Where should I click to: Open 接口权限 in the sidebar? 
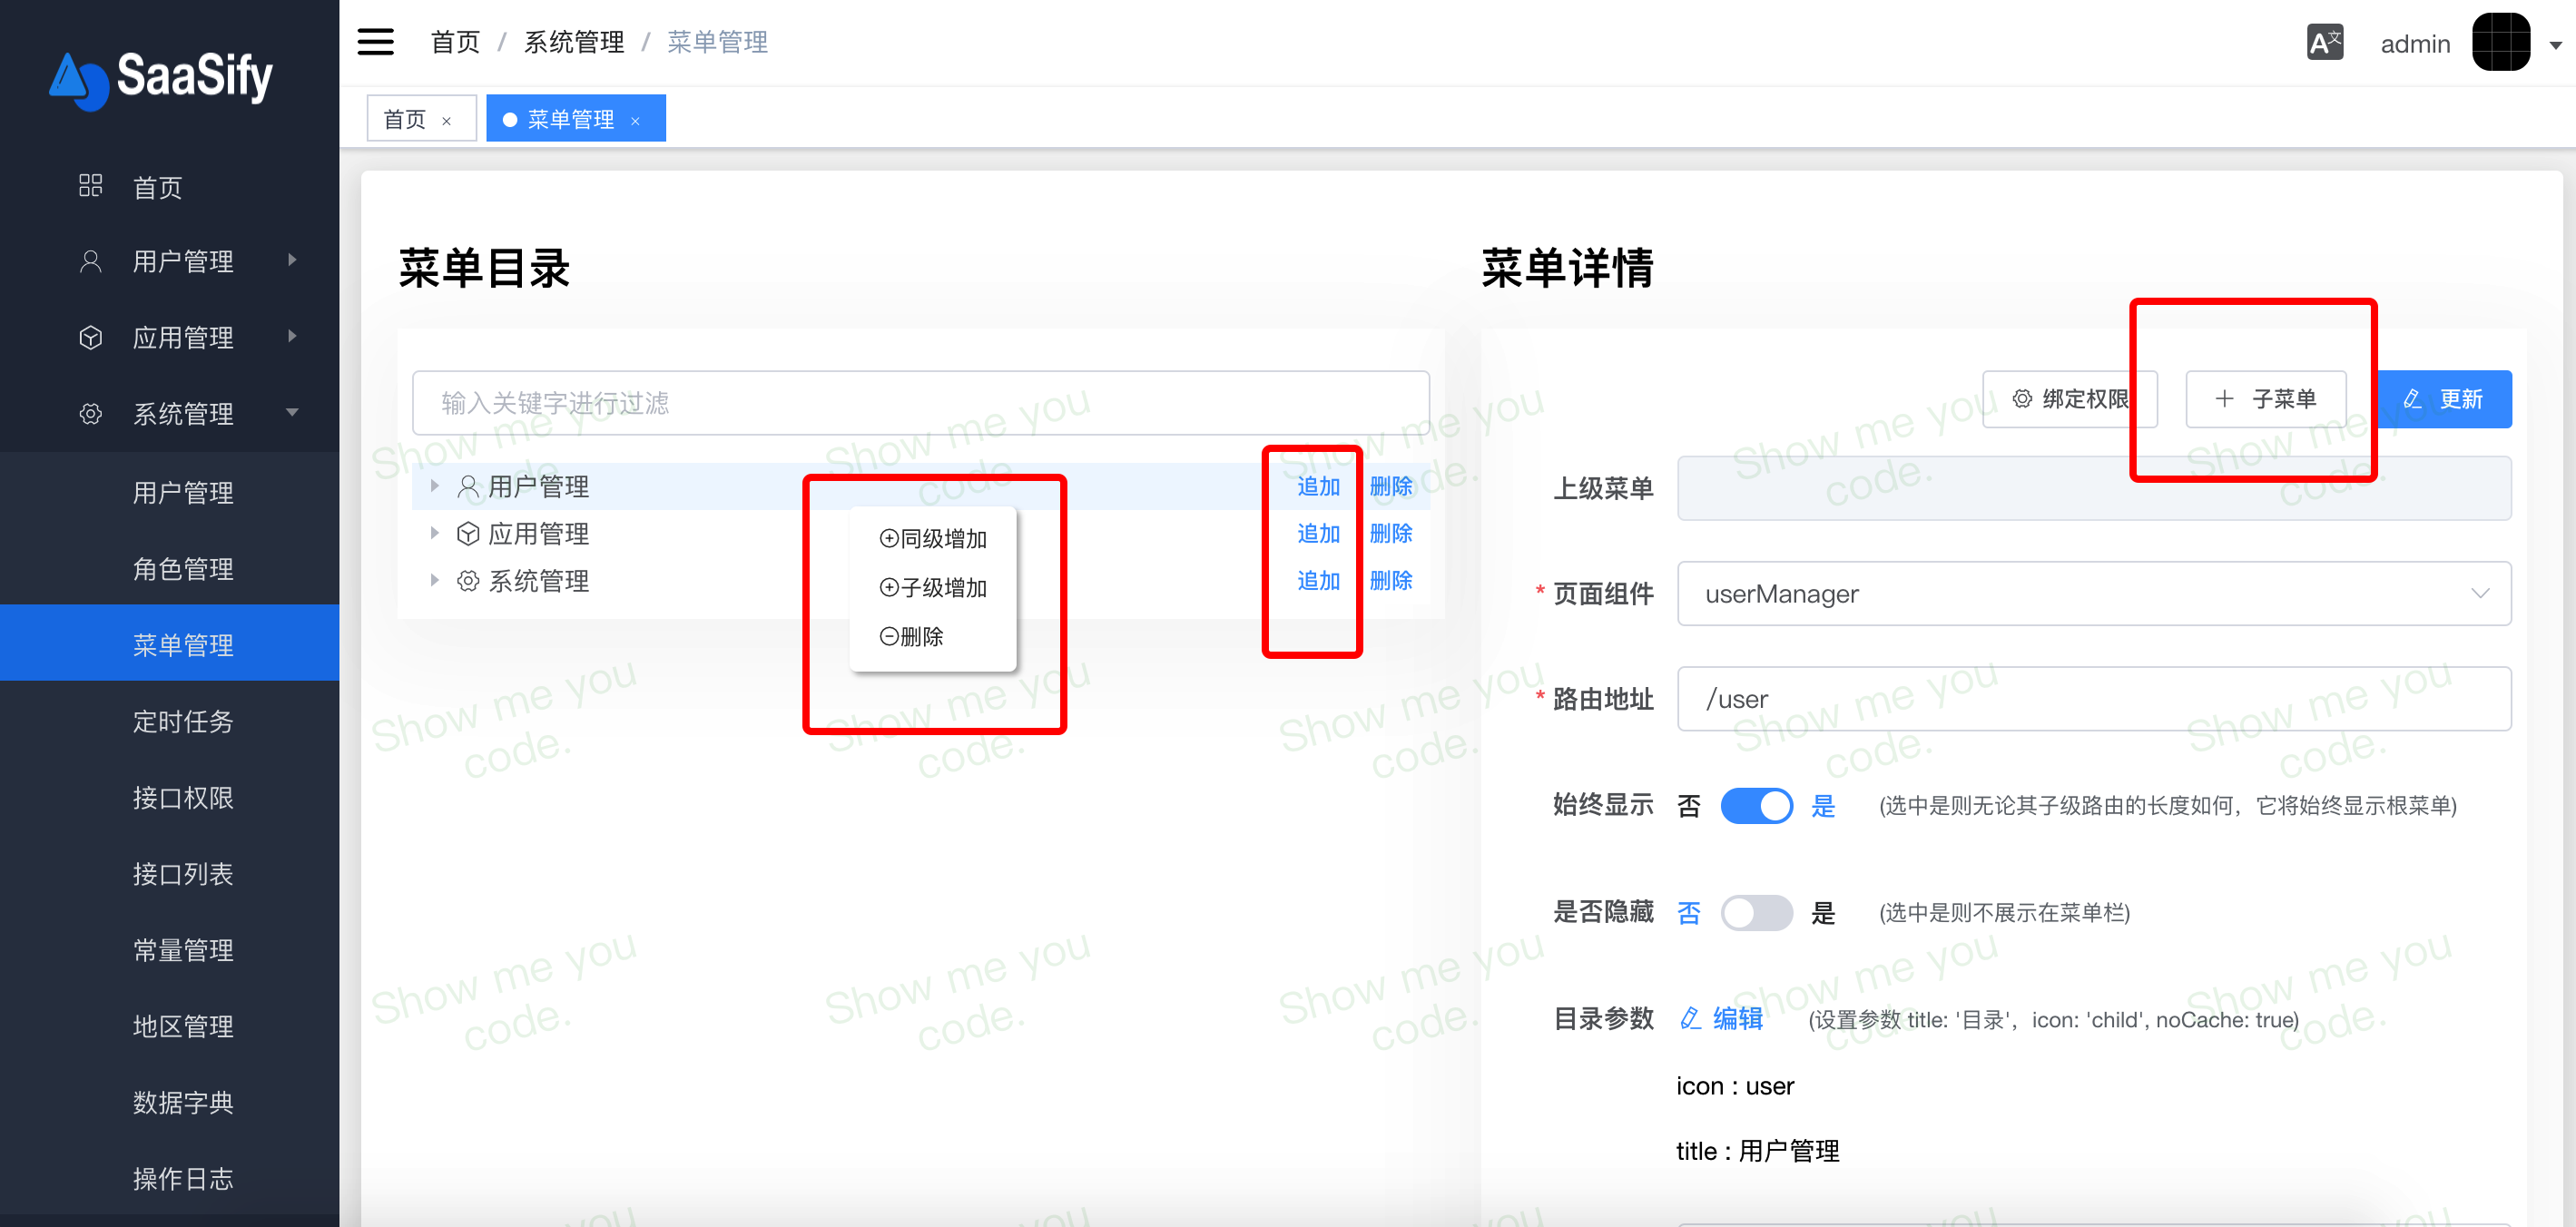click(170, 796)
